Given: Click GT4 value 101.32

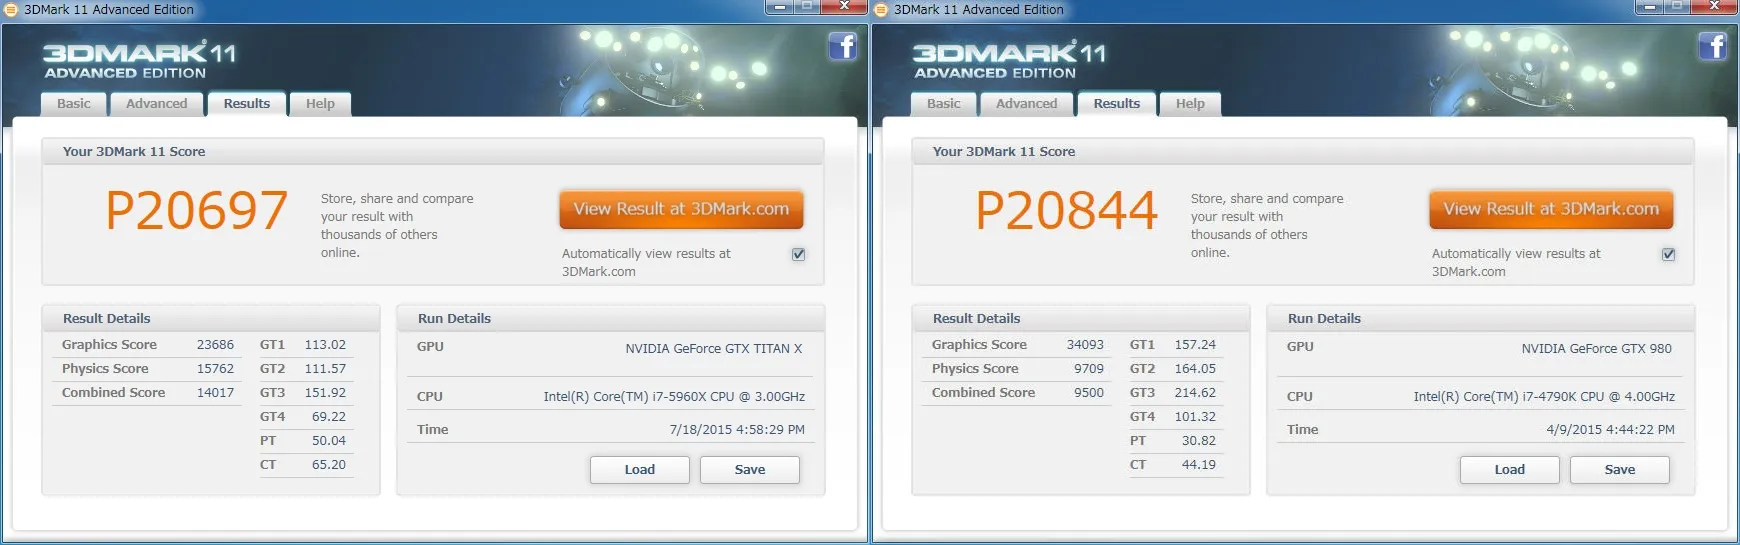Looking at the screenshot, I should click(1195, 417).
